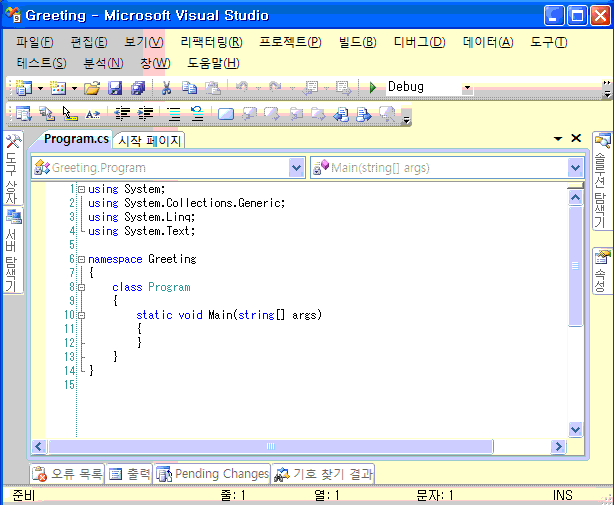
Task: Uncomment the selected lines via the toolbar icon
Action: tap(197, 114)
